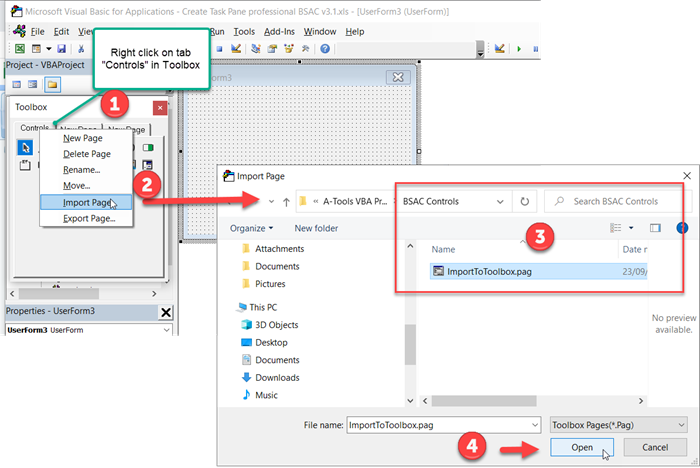Select 3D Objects in navigation pane
Screen dimensions: 700x468
[270, 325]
